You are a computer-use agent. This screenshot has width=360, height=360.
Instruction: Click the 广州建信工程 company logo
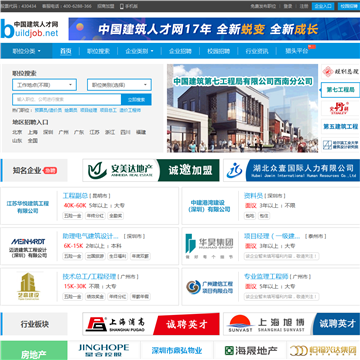point(209,287)
